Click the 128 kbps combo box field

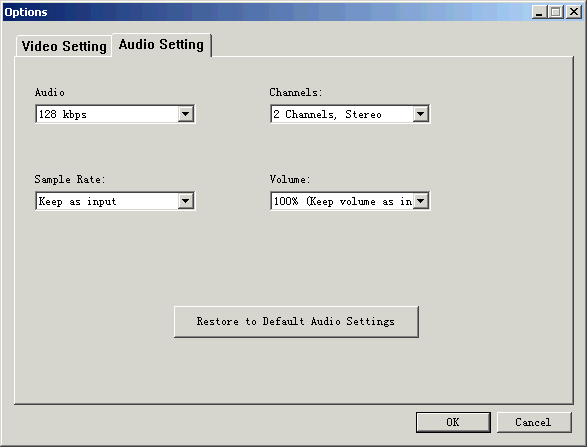pos(115,114)
